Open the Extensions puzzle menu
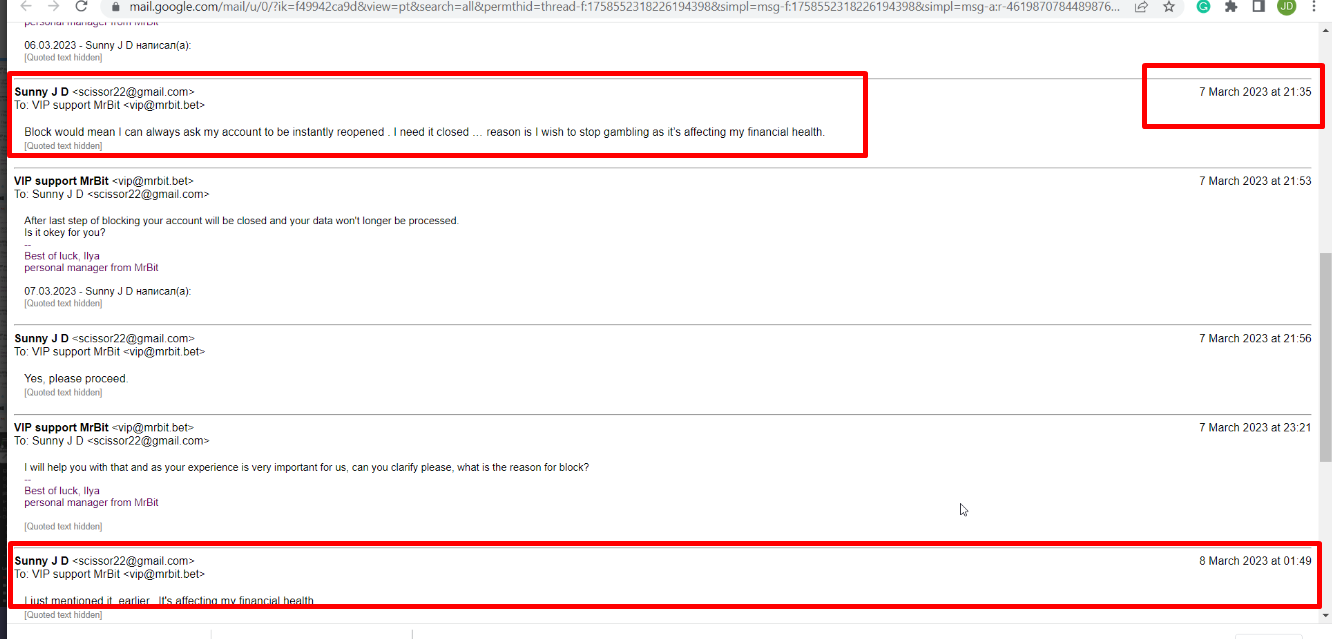 [x=1231, y=6]
